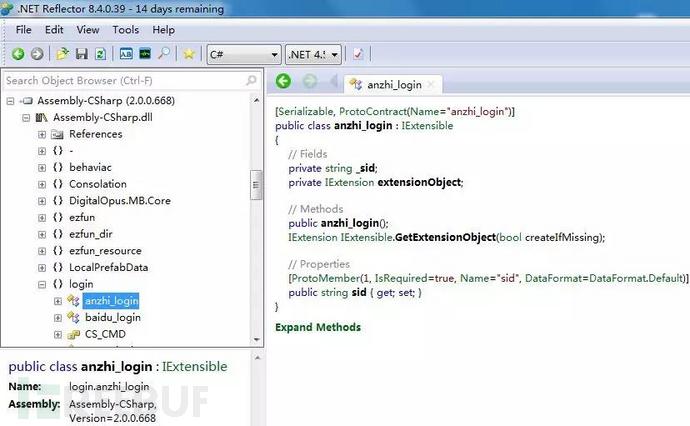690x426 pixels.
Task: Select the DigitalOpus.MB.Core namespace
Action: [119, 200]
